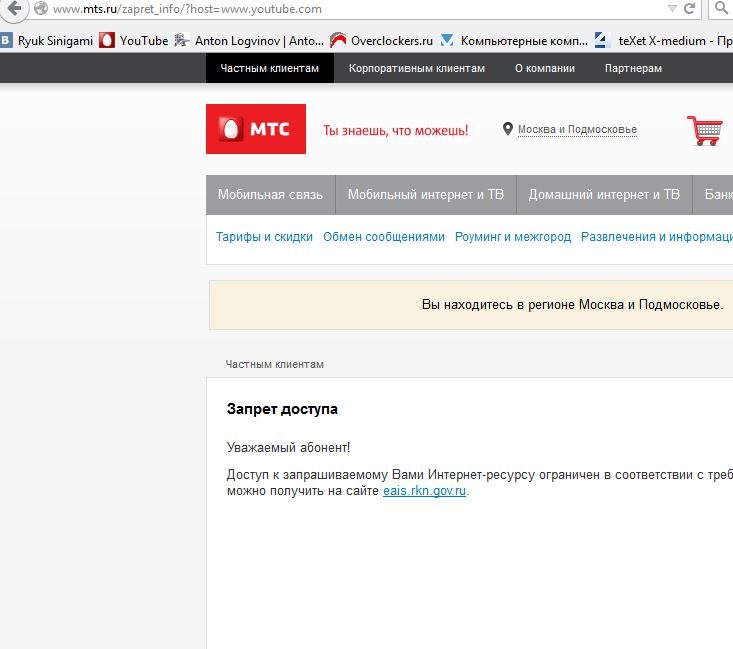
Task: Click the MTS red logo
Action: coord(256,130)
